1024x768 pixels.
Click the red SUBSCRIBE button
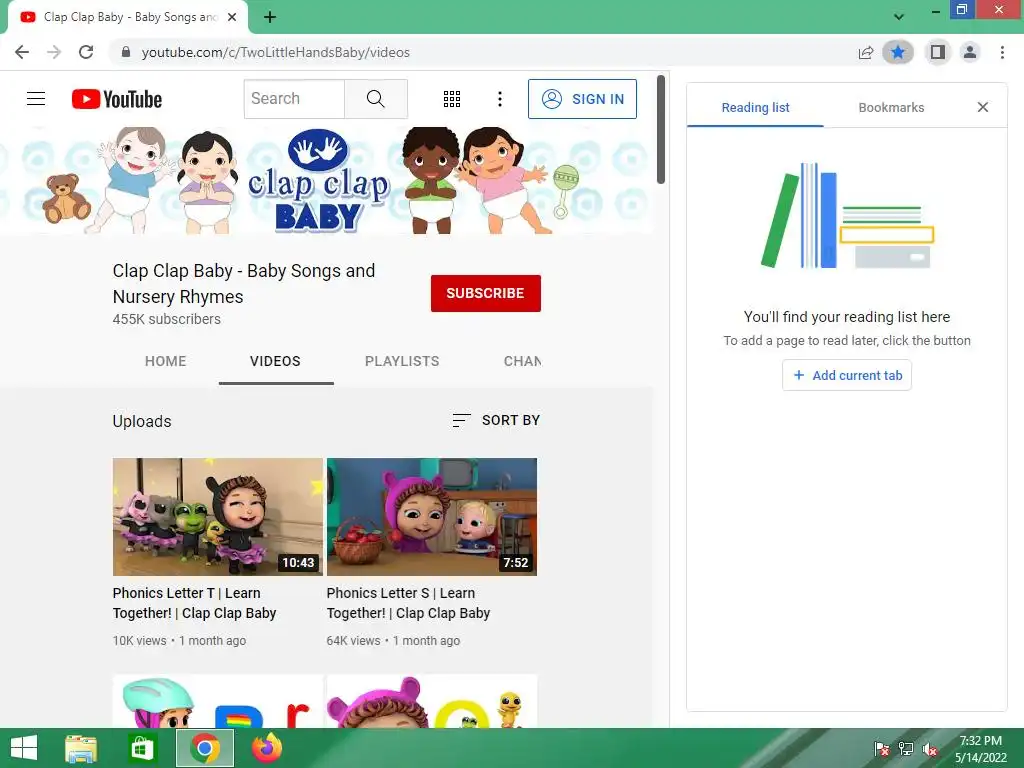click(x=485, y=293)
